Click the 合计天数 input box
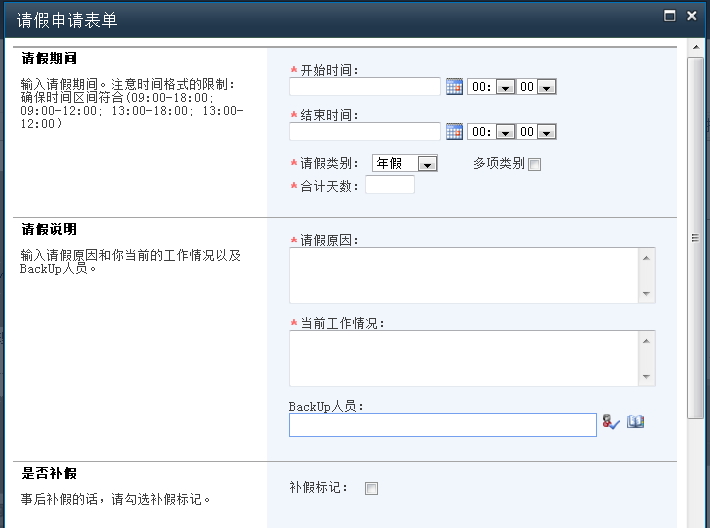 [390, 185]
